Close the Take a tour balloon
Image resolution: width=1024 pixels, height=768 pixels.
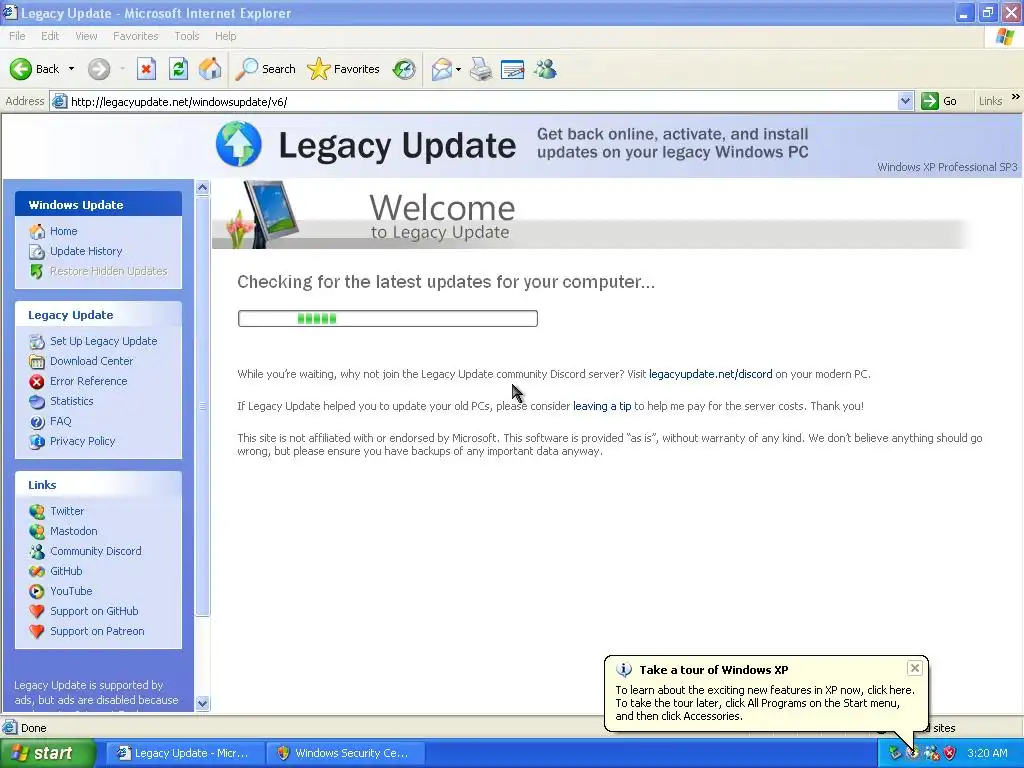click(x=915, y=667)
